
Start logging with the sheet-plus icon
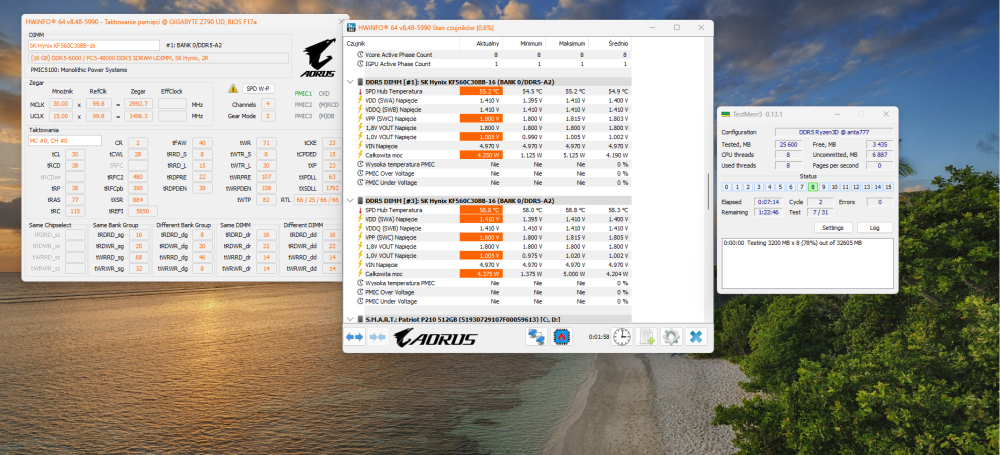pyautogui.click(x=647, y=336)
